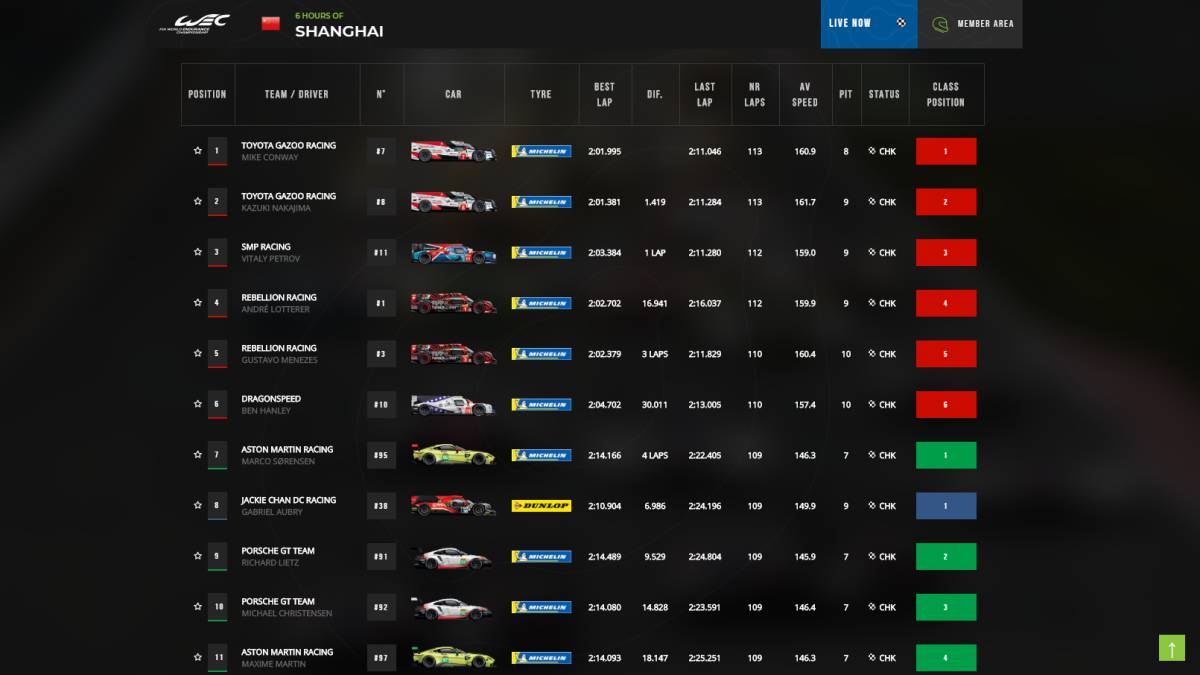
Task: Open Toyota Gazoo Racing Mike Conway entry
Action: click(289, 151)
